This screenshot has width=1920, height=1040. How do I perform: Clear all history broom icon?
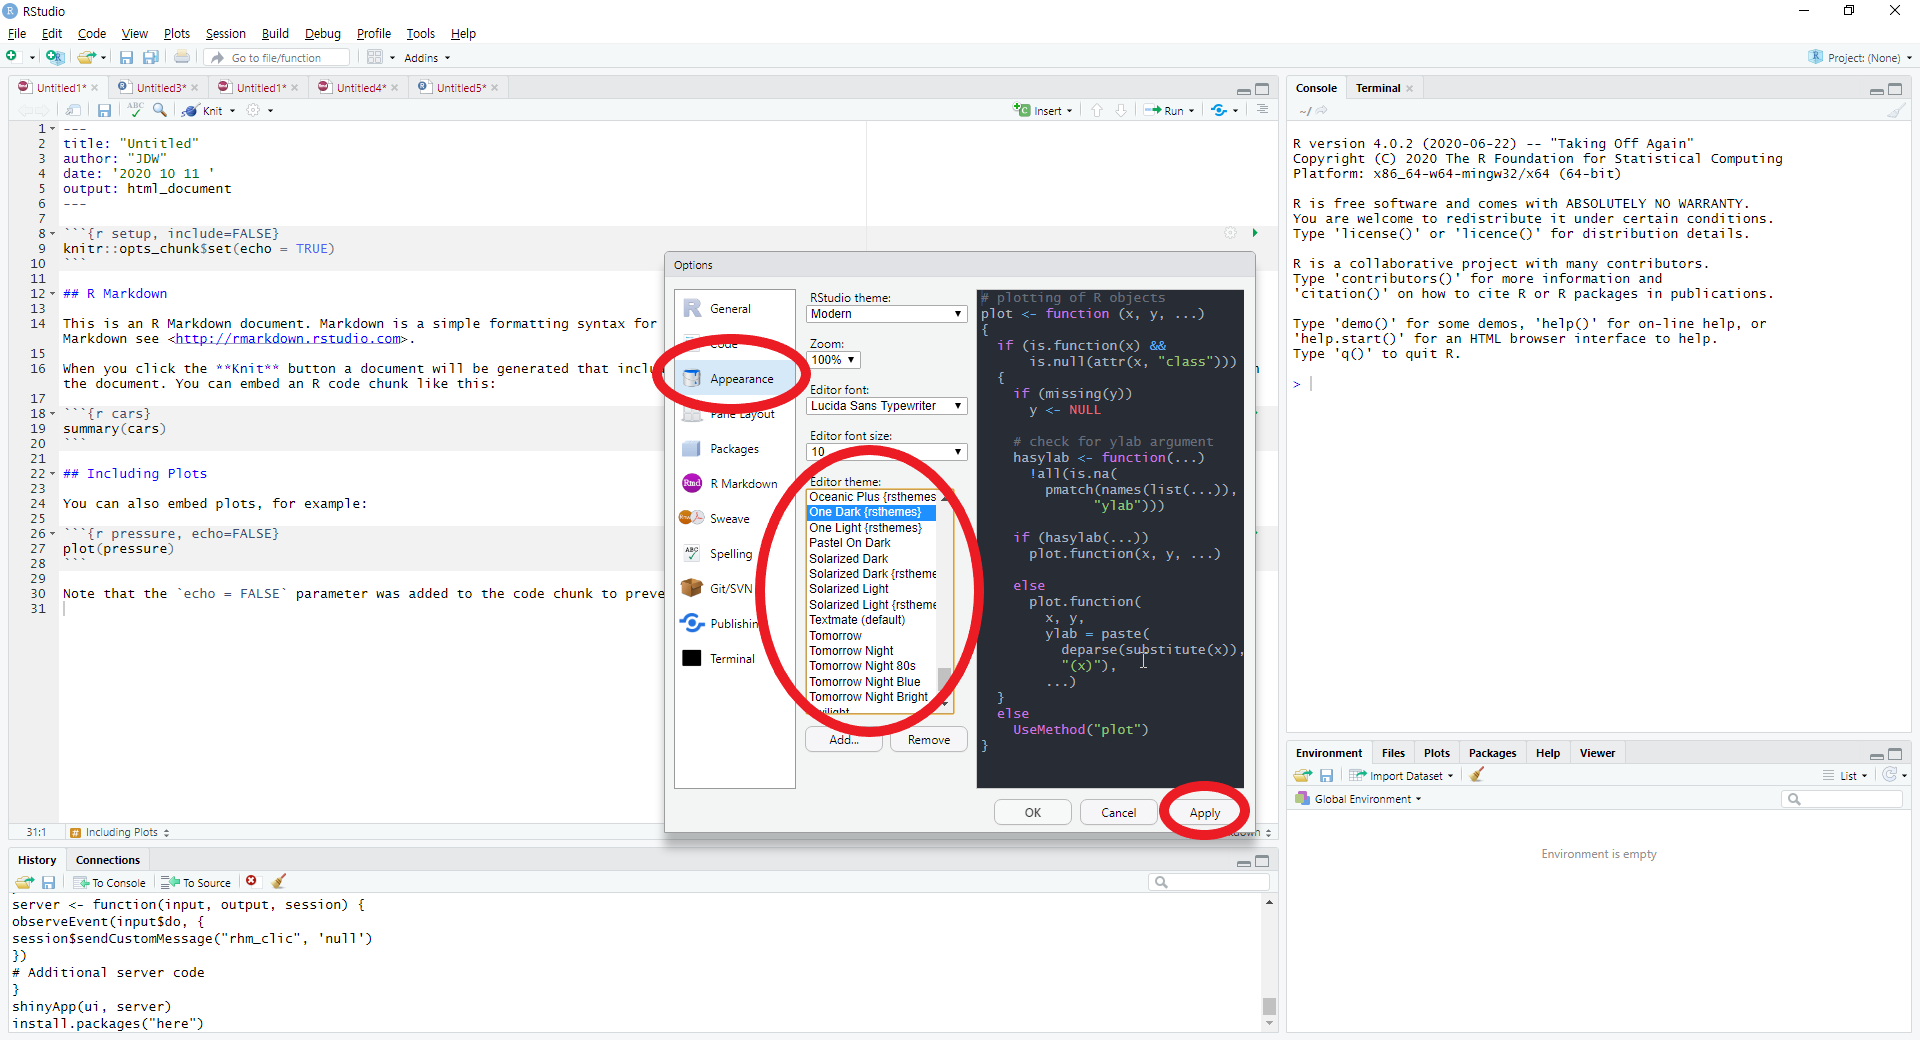279,881
